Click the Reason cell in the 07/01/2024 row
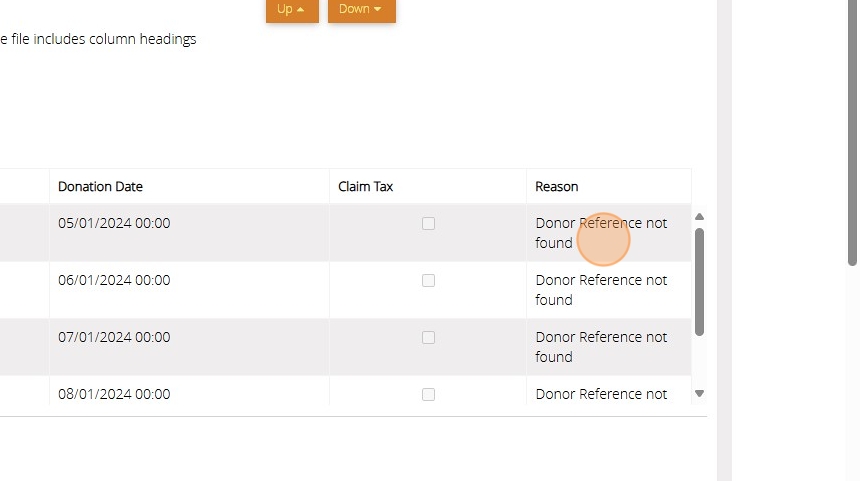 601,347
